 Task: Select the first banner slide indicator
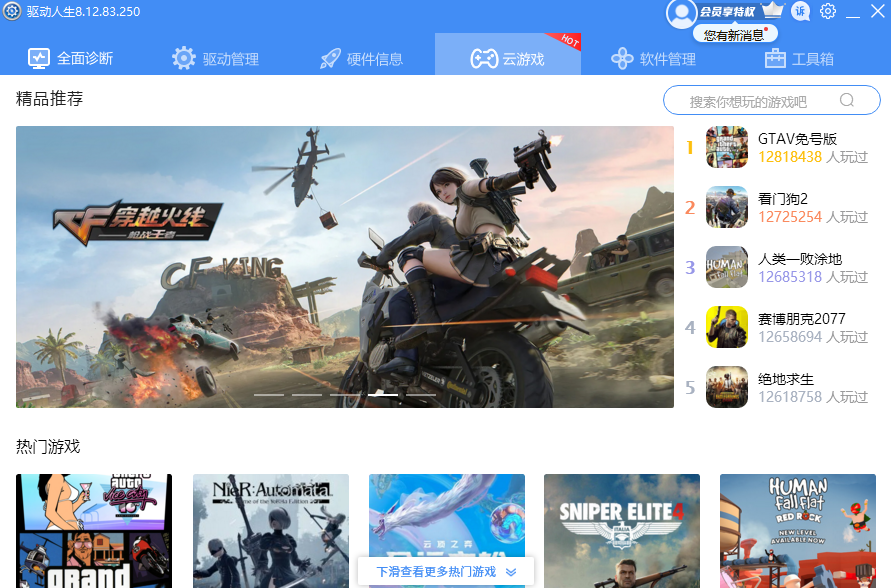(269, 394)
